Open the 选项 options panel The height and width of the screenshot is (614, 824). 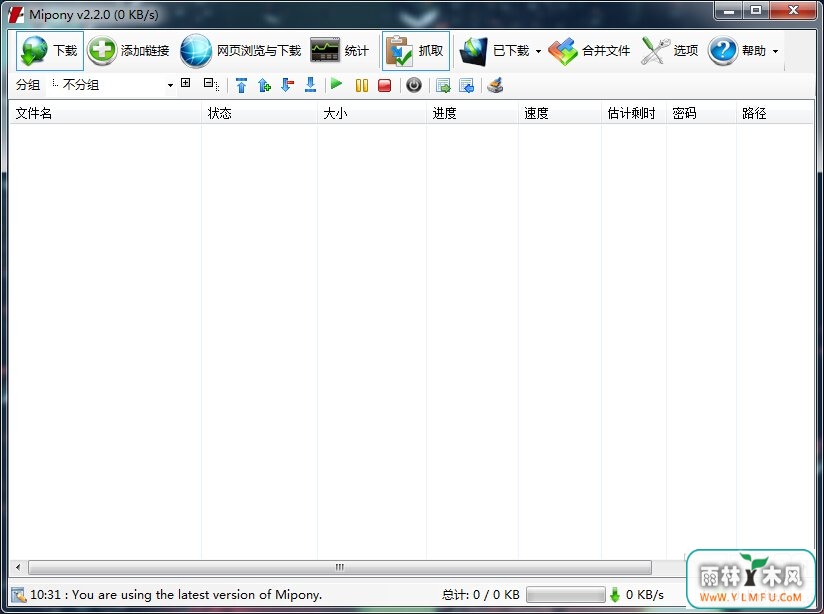click(670, 51)
